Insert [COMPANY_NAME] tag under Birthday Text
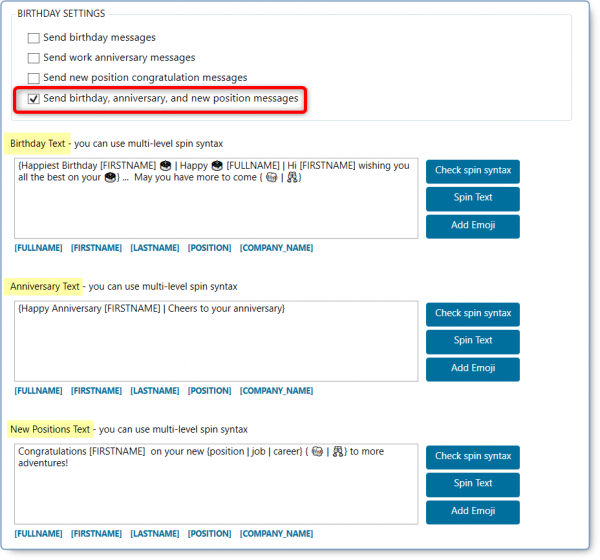The image size is (600, 560). [x=276, y=248]
